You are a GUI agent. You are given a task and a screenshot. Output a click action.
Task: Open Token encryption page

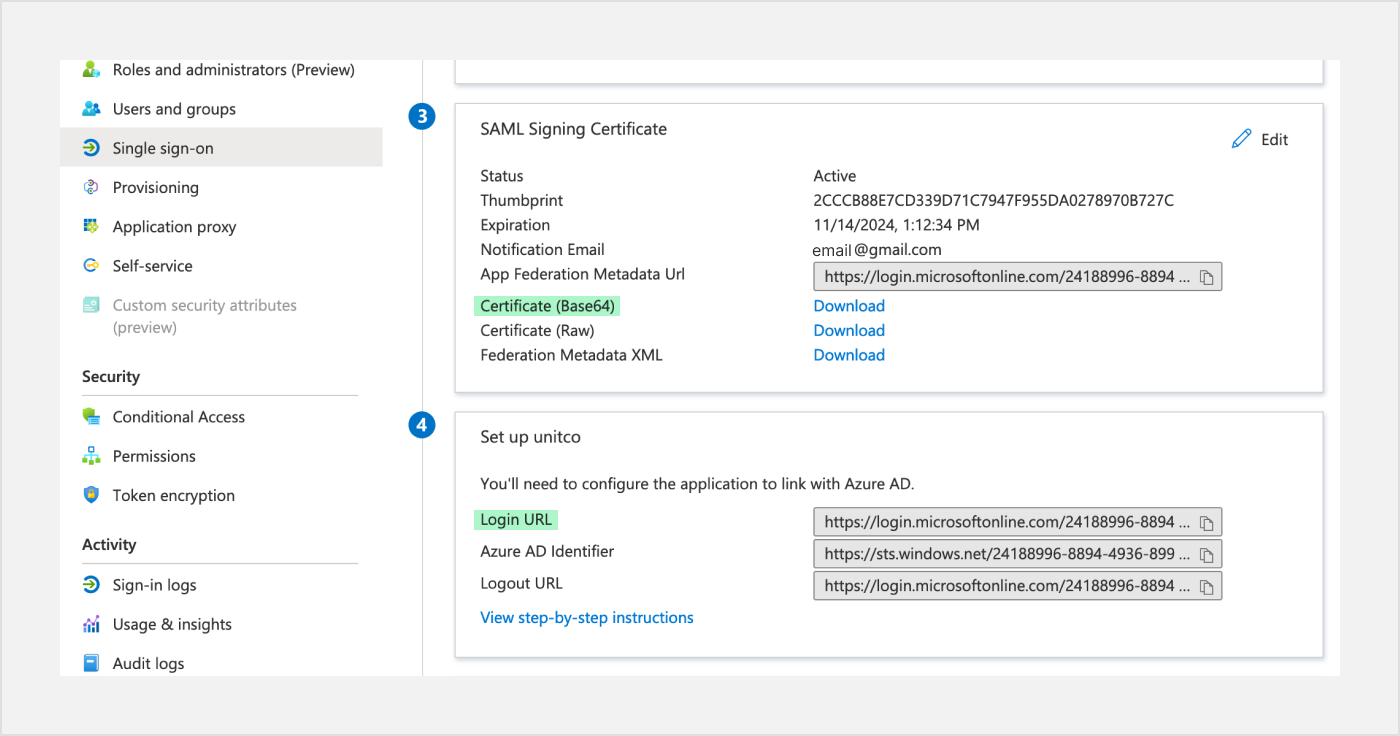[x=174, y=495]
